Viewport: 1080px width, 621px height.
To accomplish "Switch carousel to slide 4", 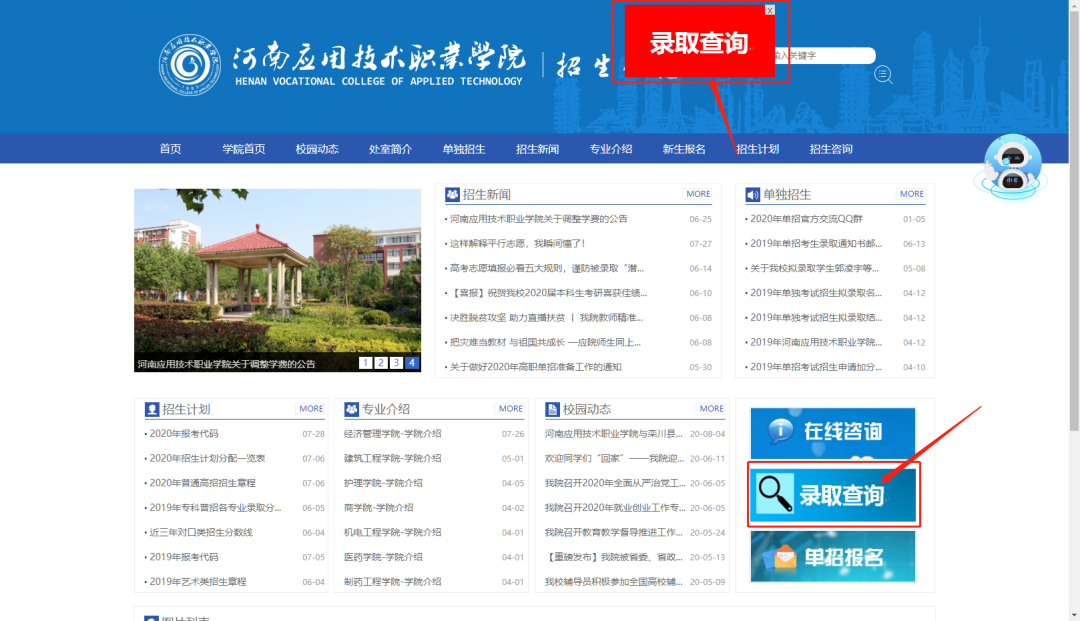I will 412,363.
